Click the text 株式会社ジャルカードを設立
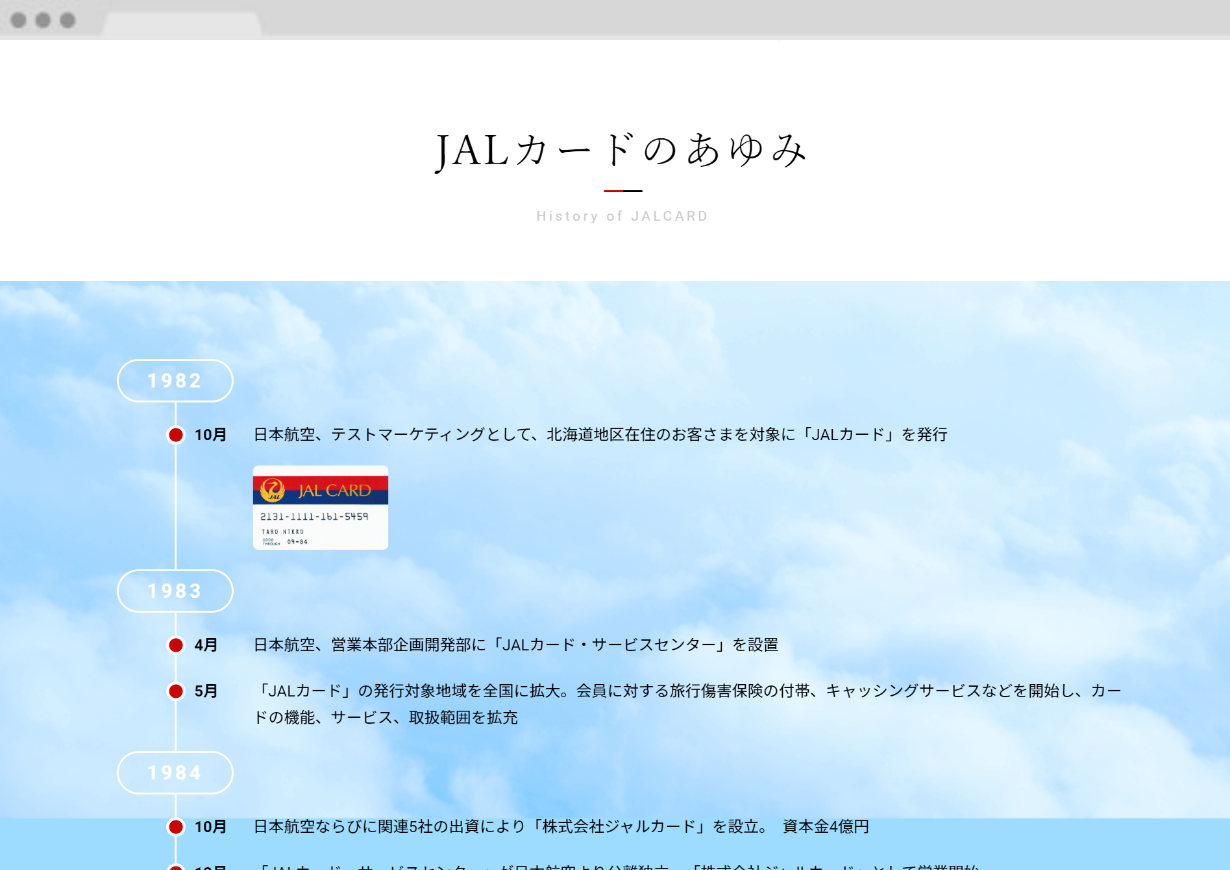Image resolution: width=1230 pixels, height=870 pixels. tap(561, 827)
